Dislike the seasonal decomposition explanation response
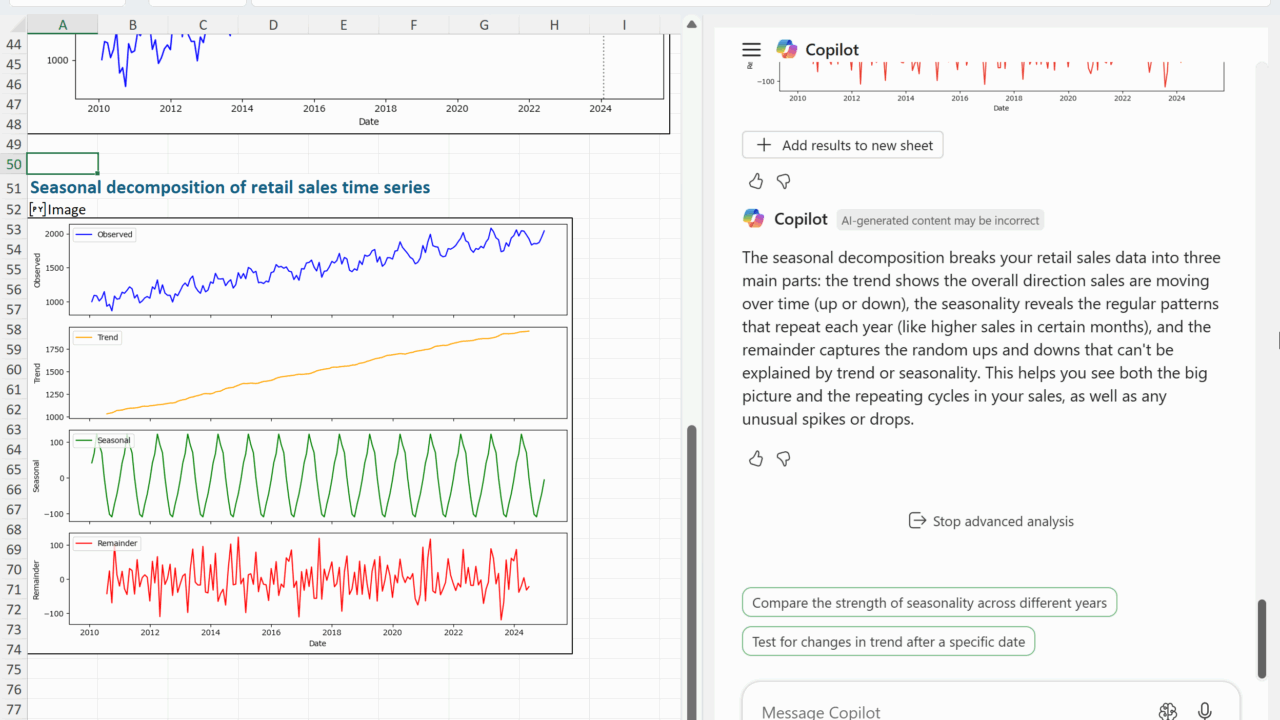 pos(784,458)
